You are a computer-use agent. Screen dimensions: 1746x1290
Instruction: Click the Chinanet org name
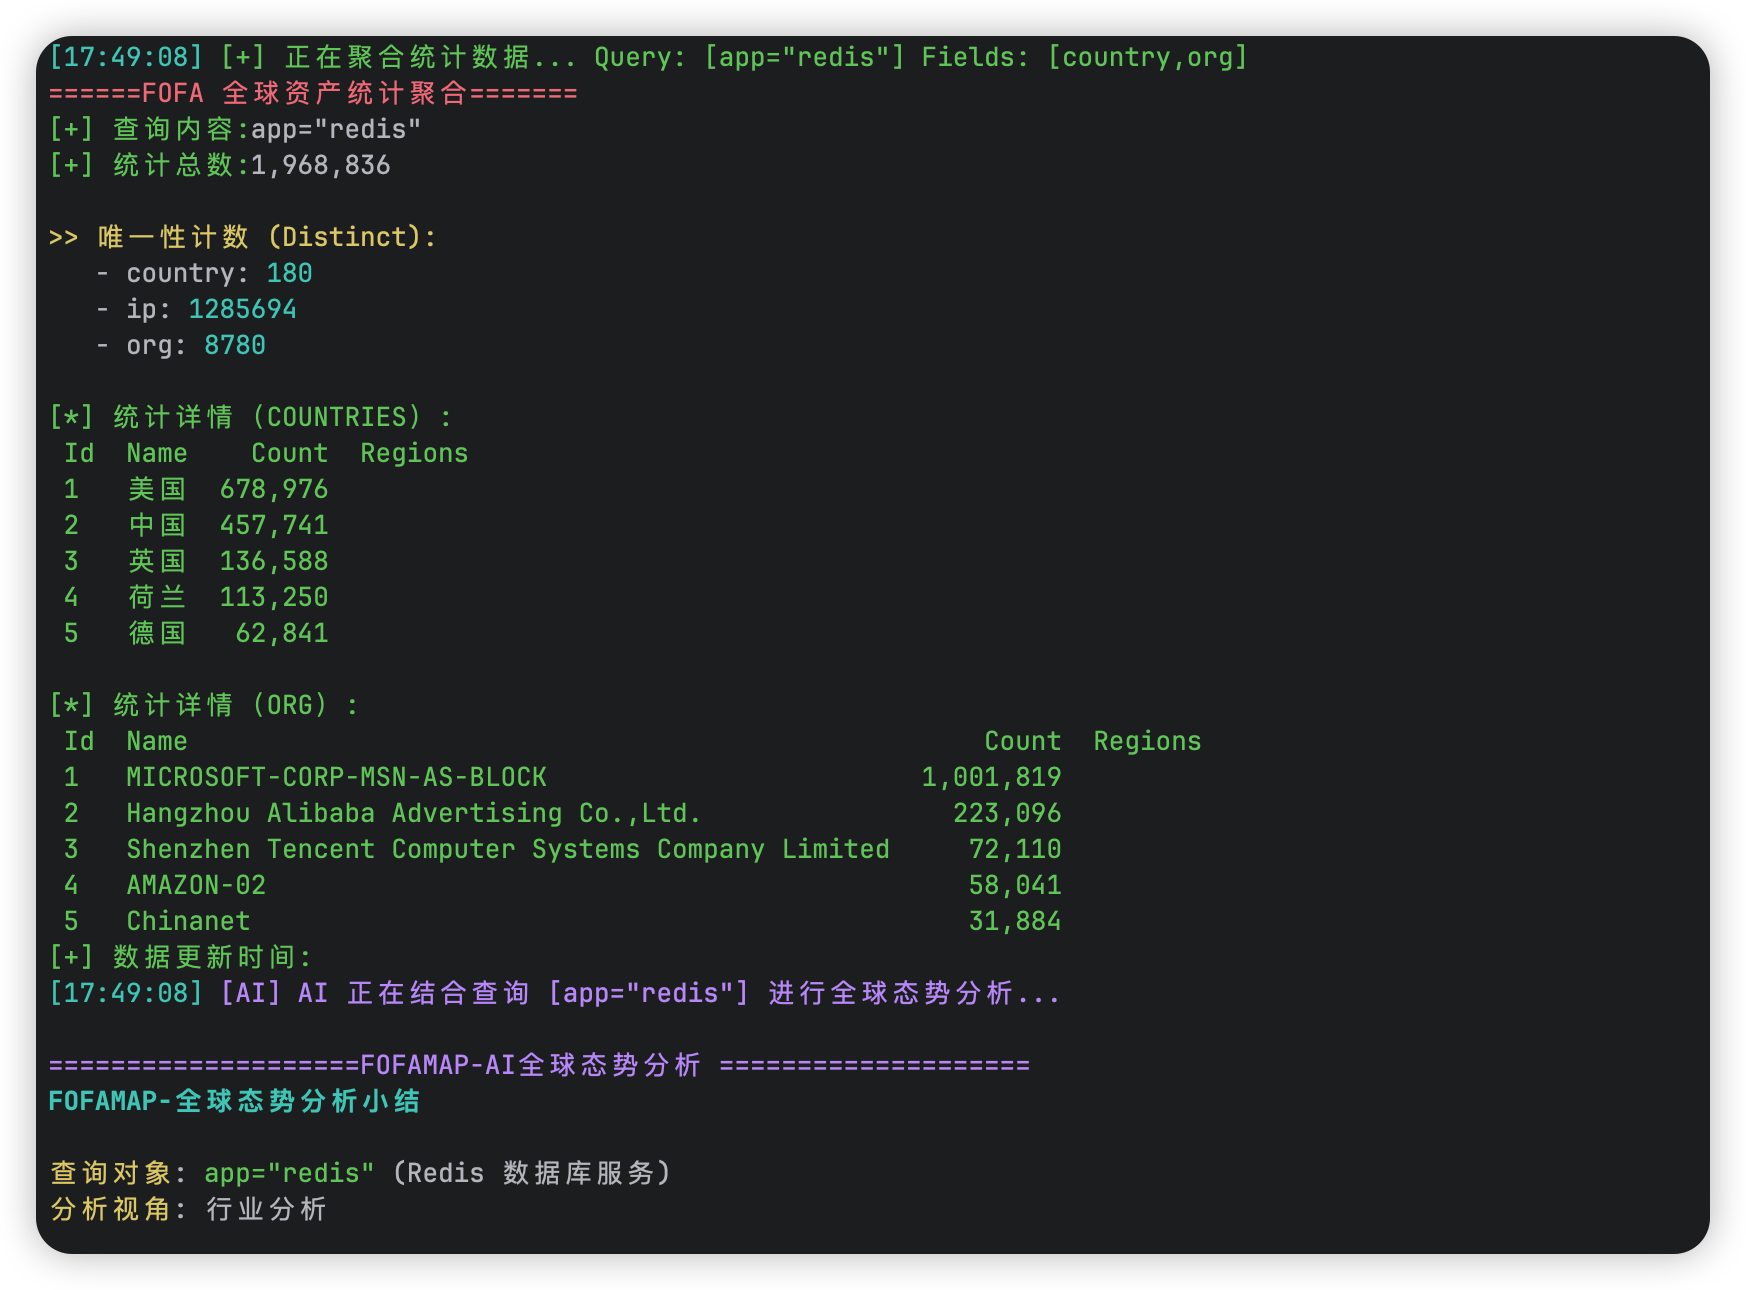pos(188,921)
